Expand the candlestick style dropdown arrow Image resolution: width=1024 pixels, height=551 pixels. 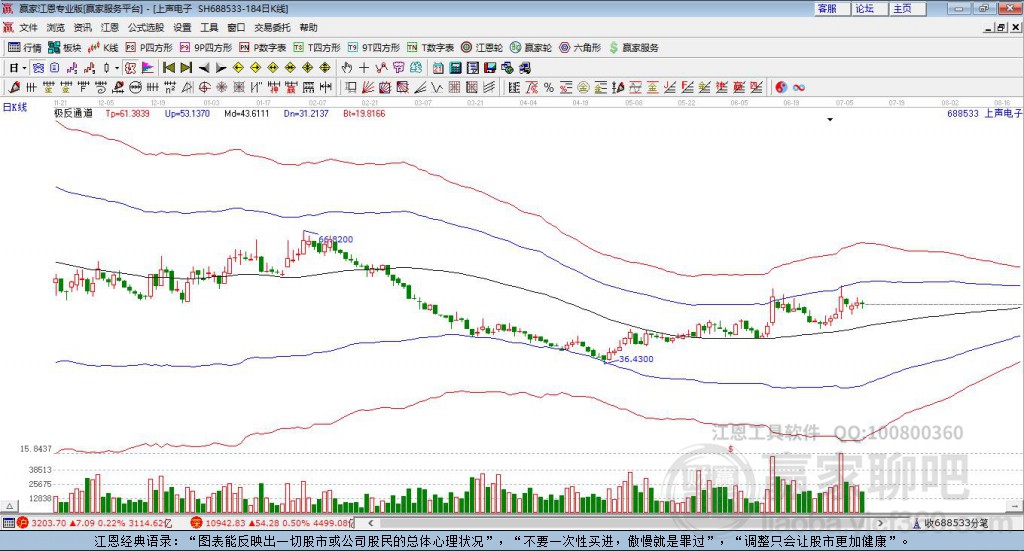(x=116, y=68)
